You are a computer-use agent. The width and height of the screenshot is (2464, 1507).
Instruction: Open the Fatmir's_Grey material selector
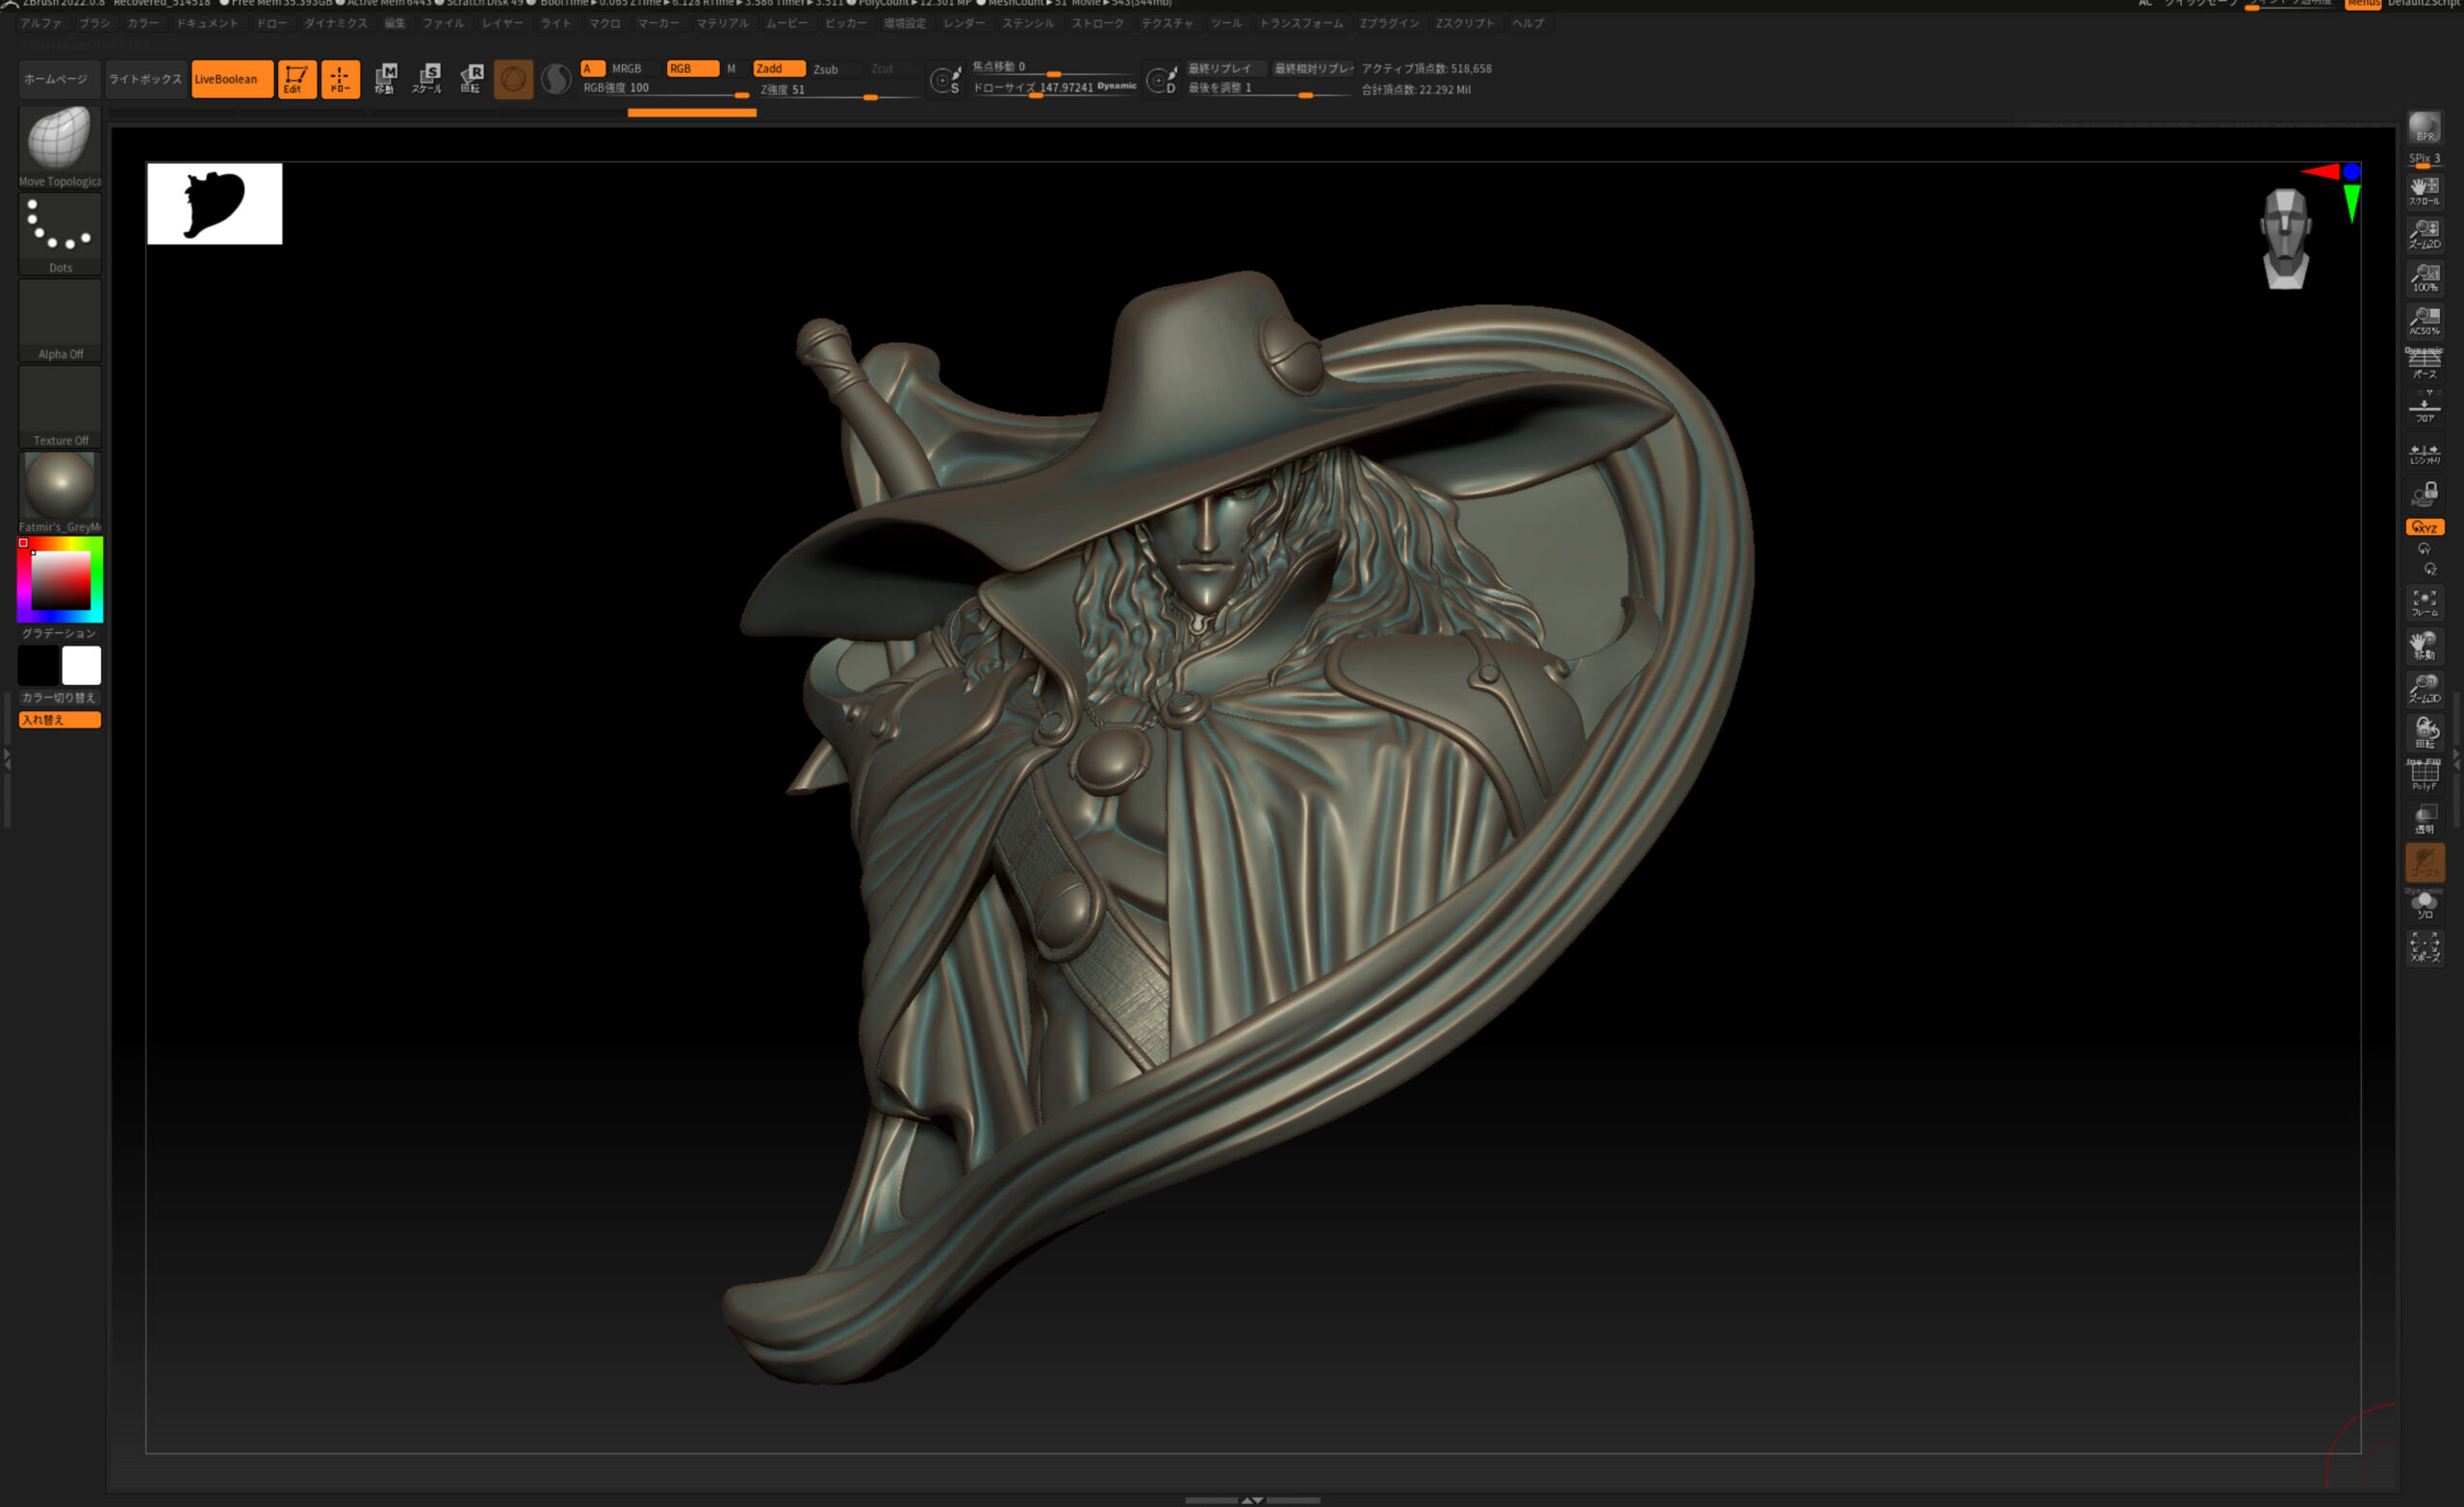point(60,493)
